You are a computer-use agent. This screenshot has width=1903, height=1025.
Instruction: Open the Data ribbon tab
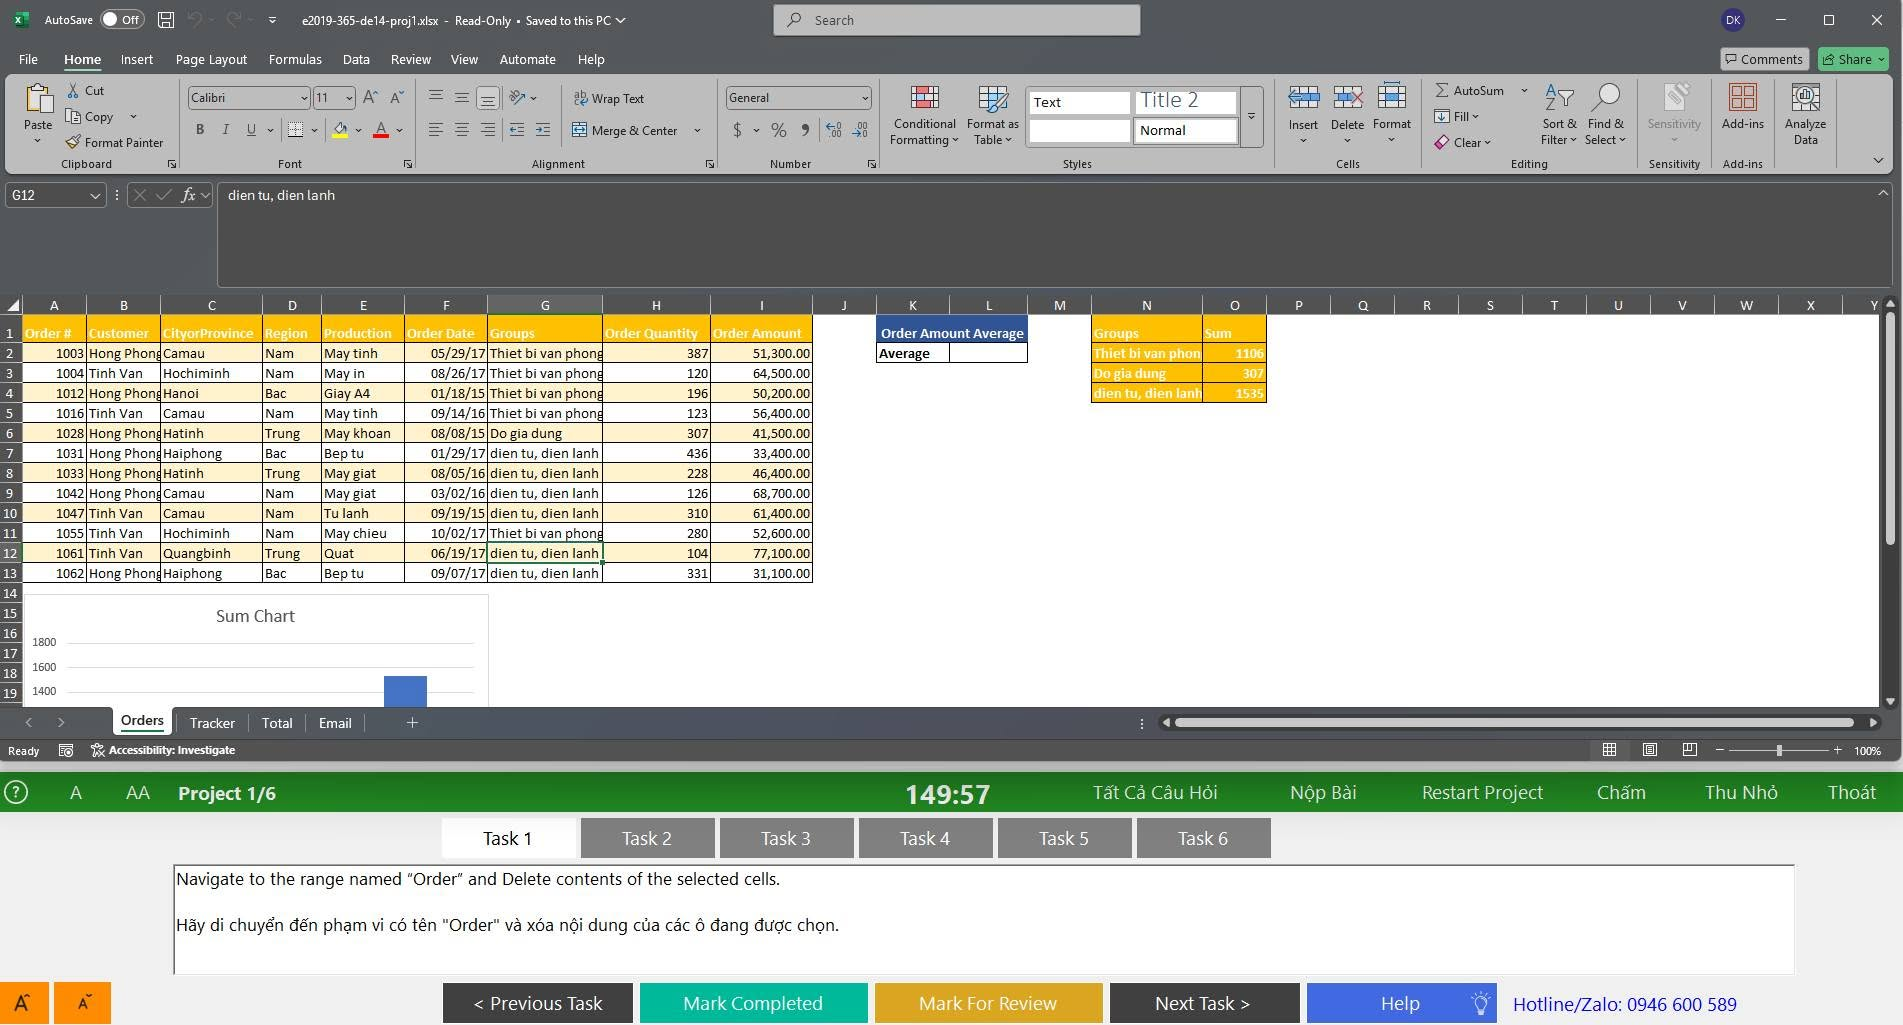click(x=356, y=59)
